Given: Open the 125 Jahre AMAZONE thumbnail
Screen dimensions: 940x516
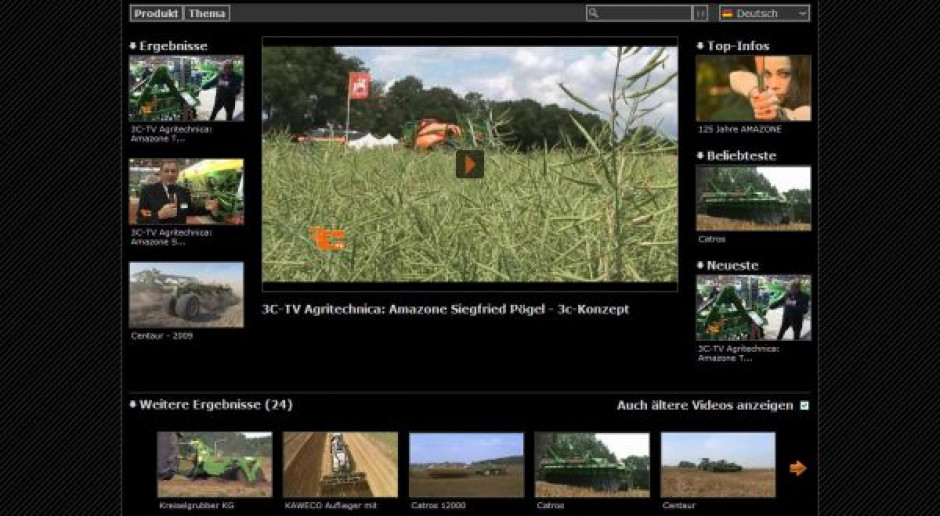Looking at the screenshot, I should [754, 88].
